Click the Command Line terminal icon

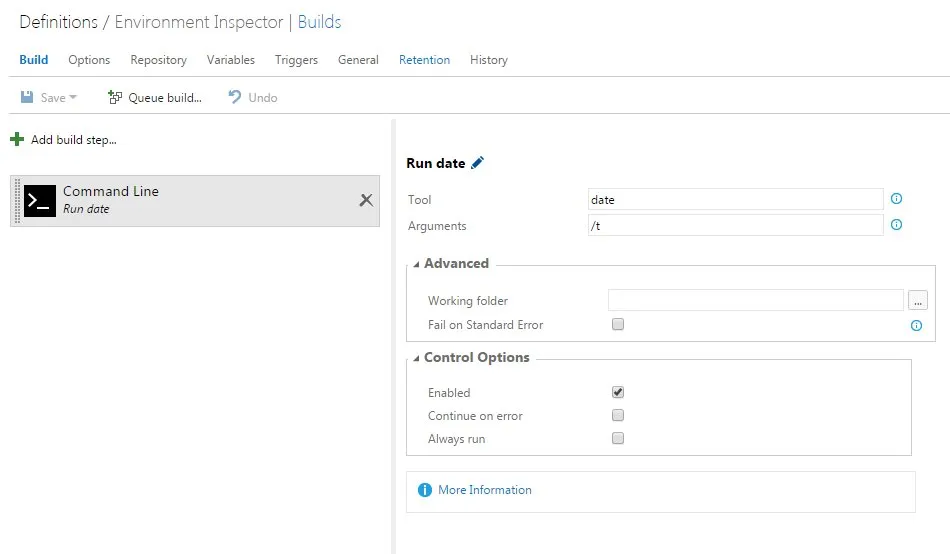(x=40, y=200)
